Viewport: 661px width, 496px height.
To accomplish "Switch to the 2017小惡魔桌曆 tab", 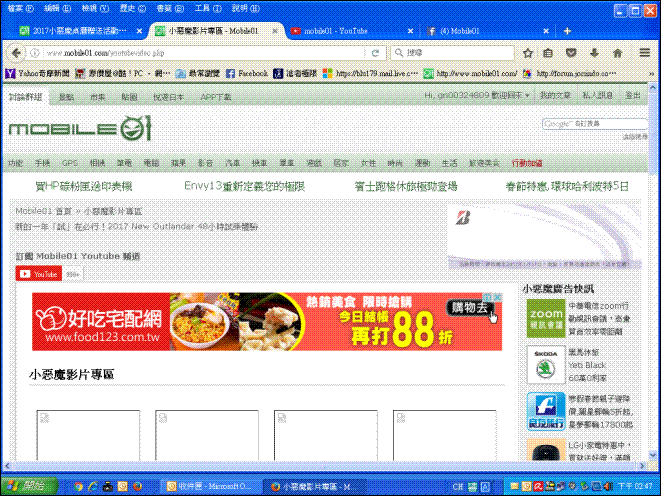I will (x=80, y=31).
